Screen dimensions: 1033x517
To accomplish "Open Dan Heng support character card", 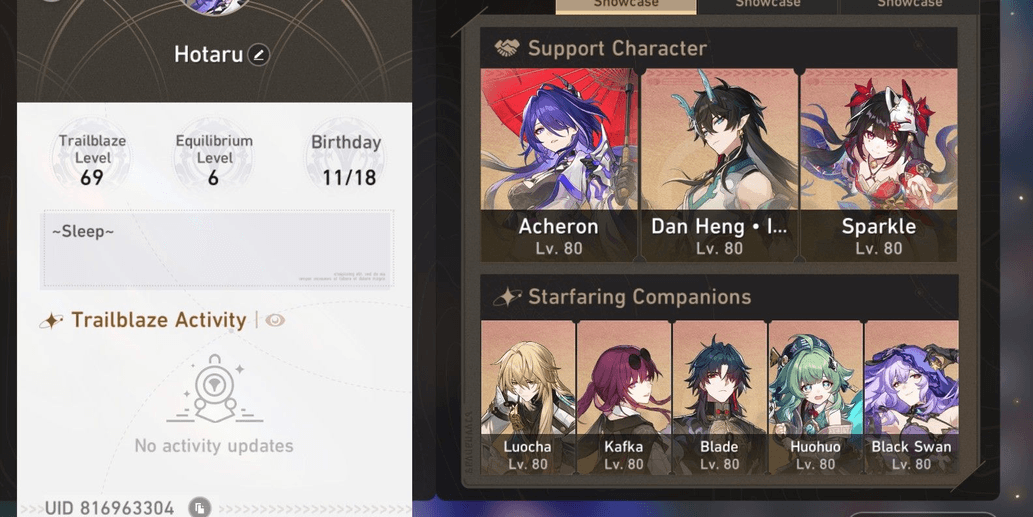I will 719,165.
